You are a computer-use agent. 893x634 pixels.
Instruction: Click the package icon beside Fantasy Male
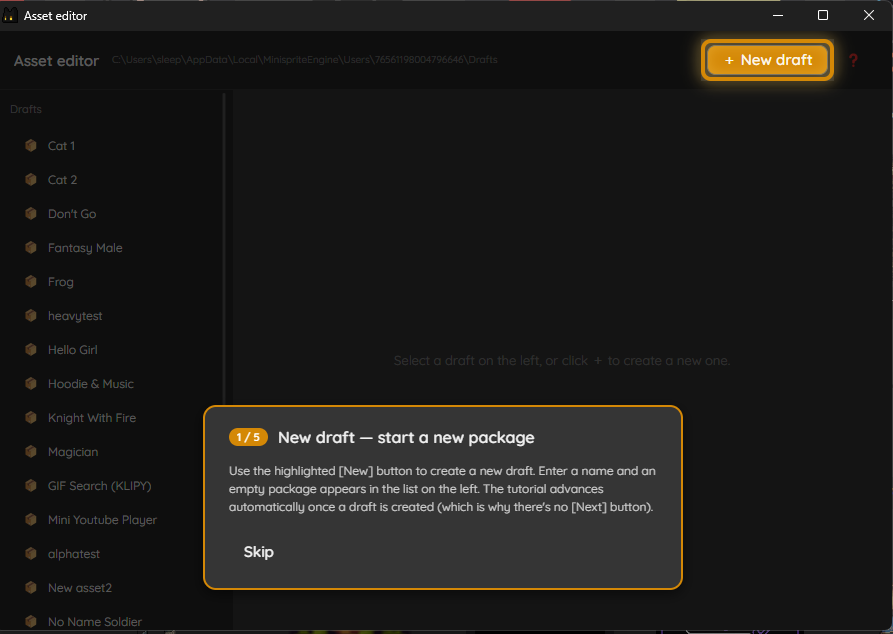(31, 248)
